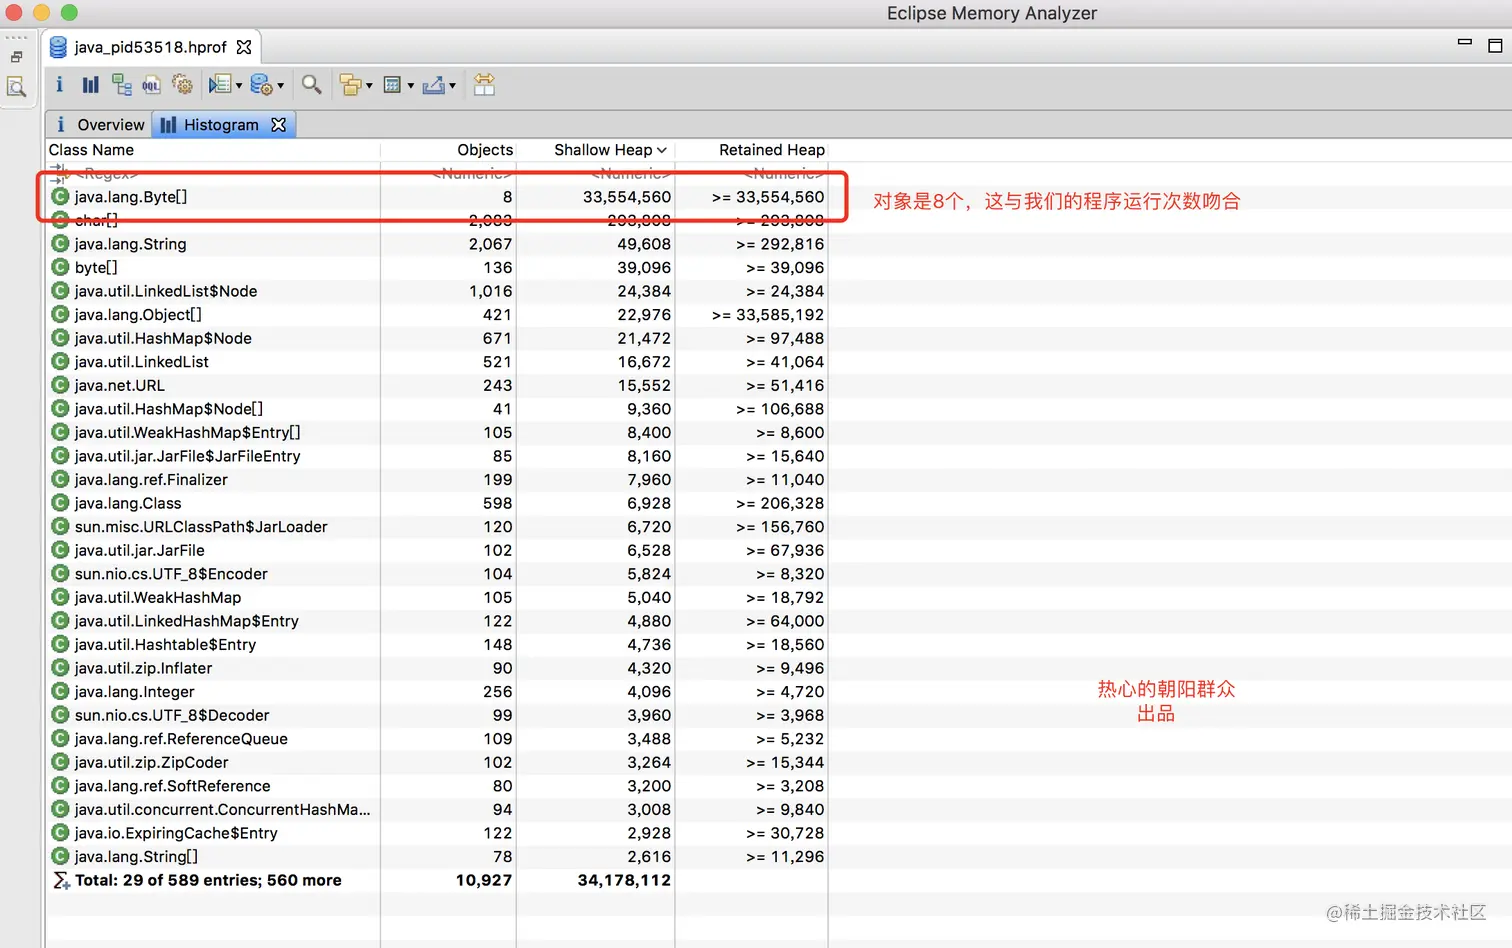The image size is (1512, 948).
Task: Click the java.lang.ref.ReferenceQueue class icon
Action: [61, 739]
